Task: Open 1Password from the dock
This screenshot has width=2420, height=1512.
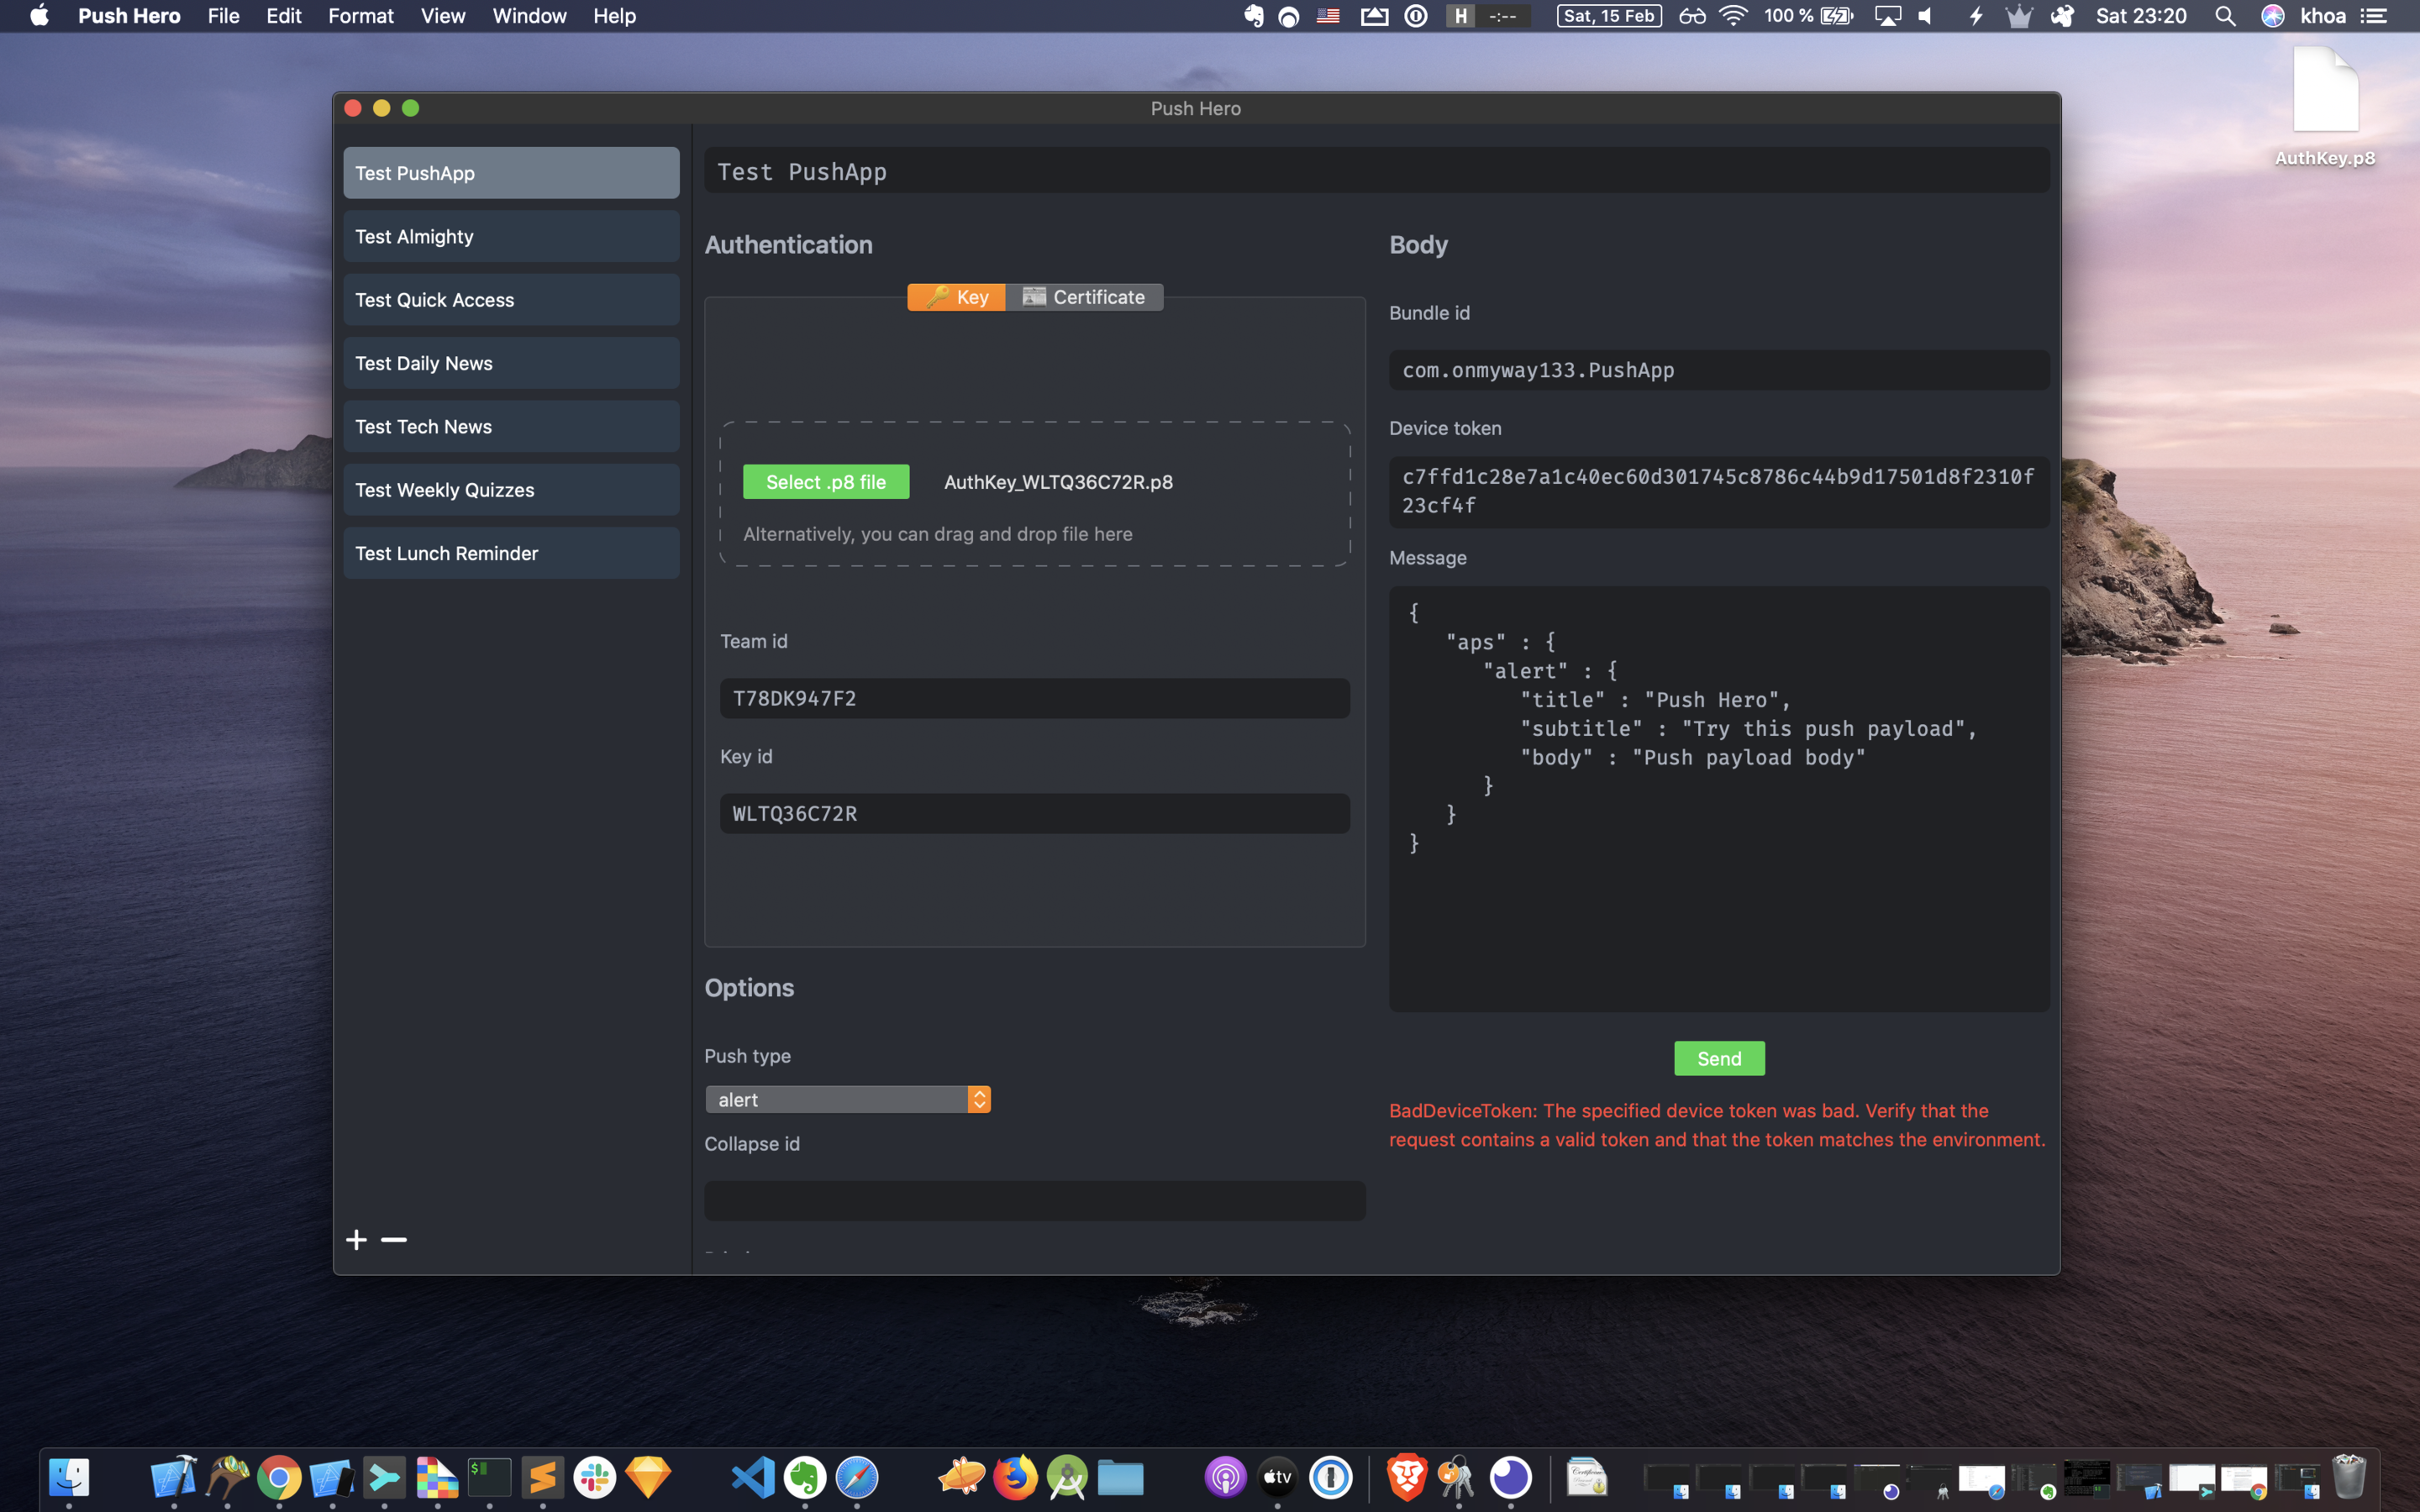Action: (x=1331, y=1477)
